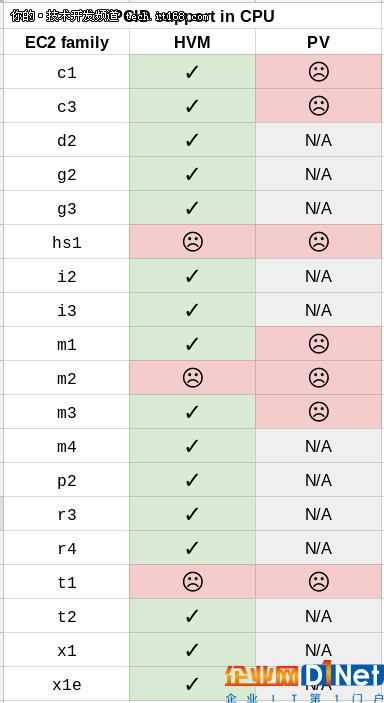The height and width of the screenshot is (703, 384).
Task: Select the checkmark in c3 HVM cell
Action: 192,106
